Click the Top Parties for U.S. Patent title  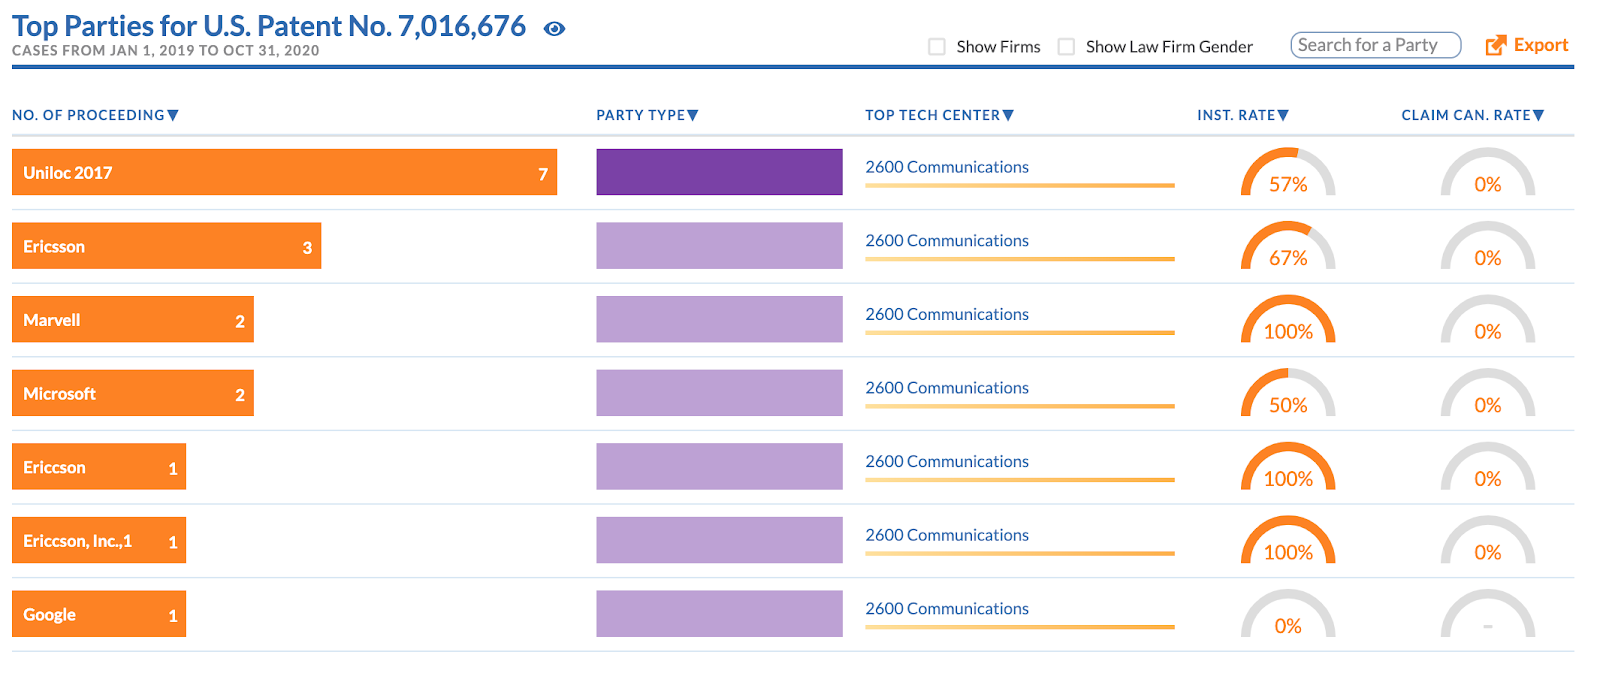click(269, 26)
